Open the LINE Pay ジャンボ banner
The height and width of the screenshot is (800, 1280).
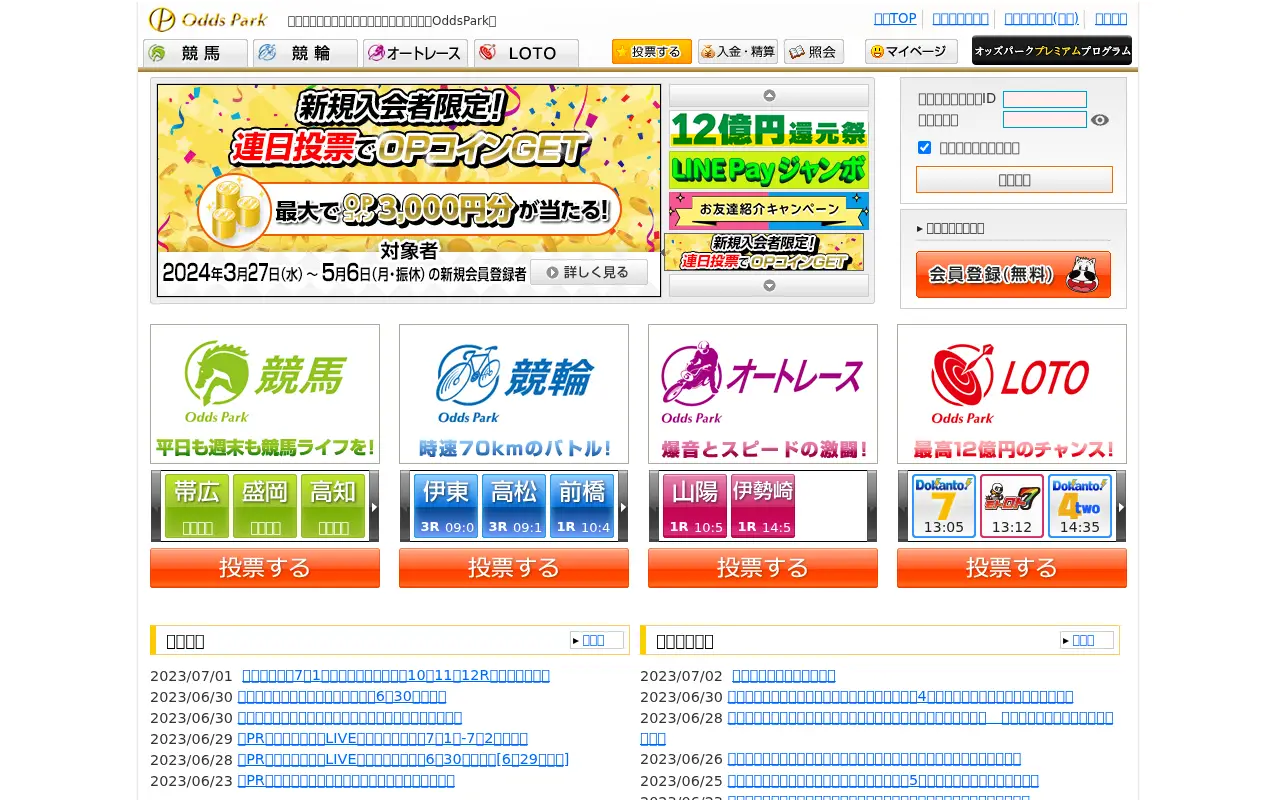(x=769, y=170)
